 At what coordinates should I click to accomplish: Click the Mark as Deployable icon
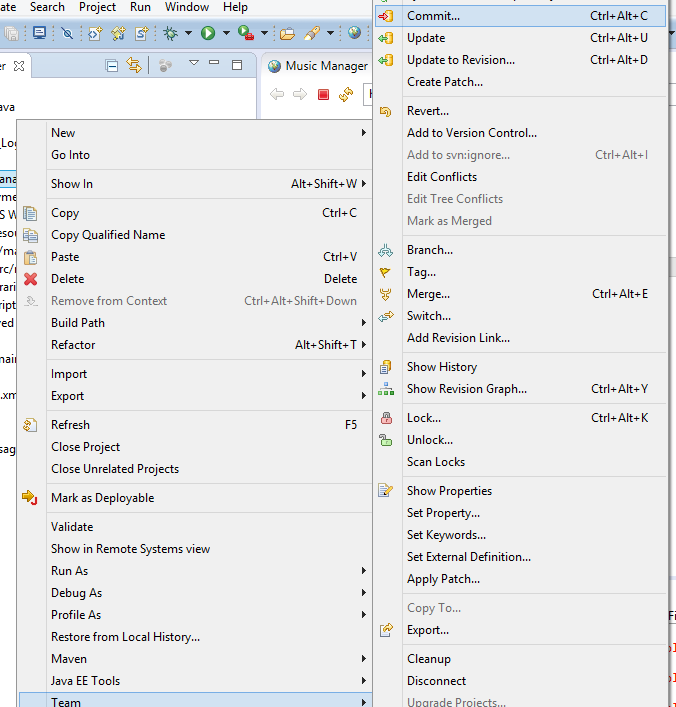point(30,498)
